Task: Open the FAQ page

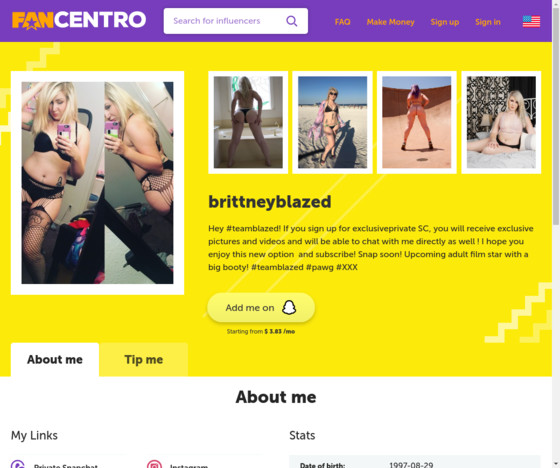Action: (342, 22)
